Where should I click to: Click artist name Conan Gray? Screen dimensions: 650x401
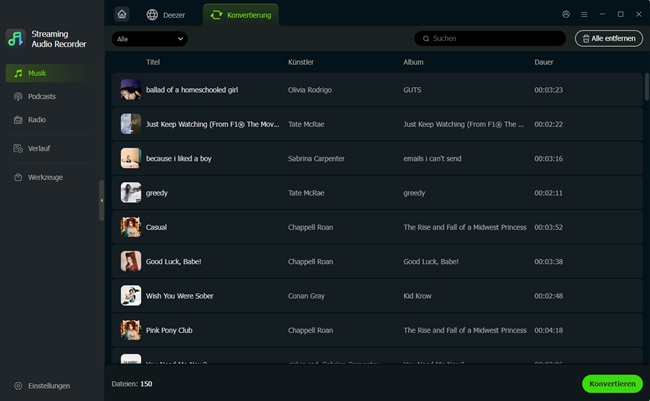[x=306, y=296]
